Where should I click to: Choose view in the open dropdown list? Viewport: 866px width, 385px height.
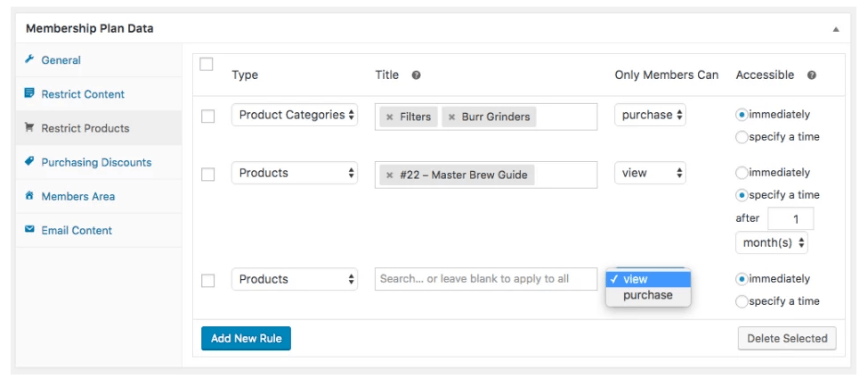coord(648,279)
